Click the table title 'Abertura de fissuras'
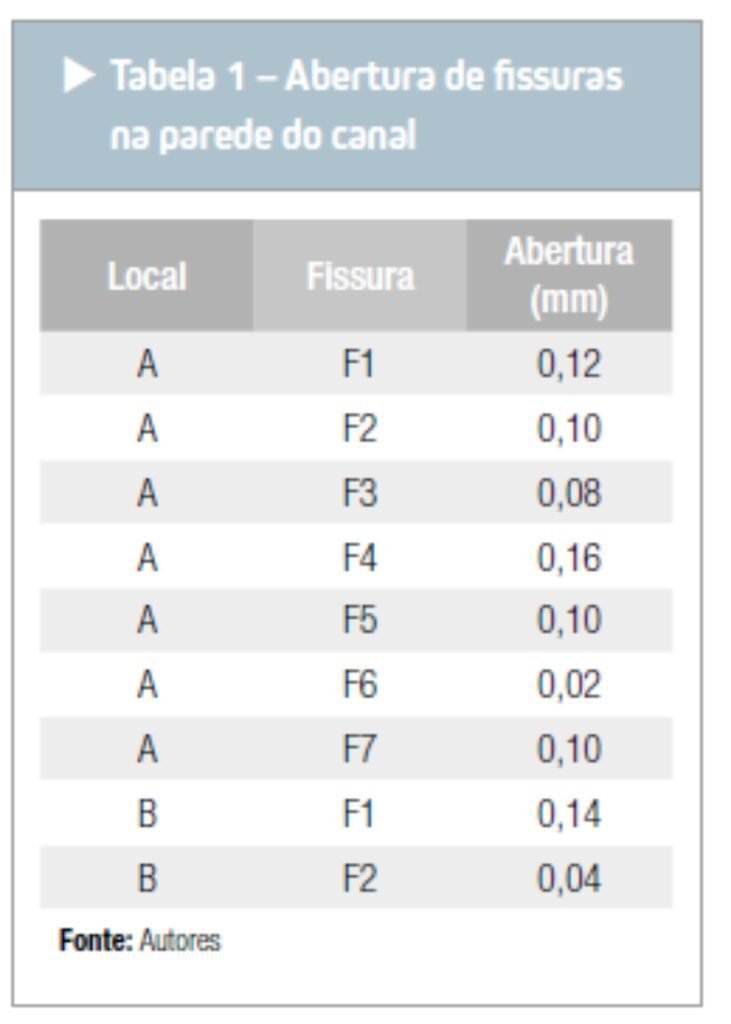 [454, 76]
